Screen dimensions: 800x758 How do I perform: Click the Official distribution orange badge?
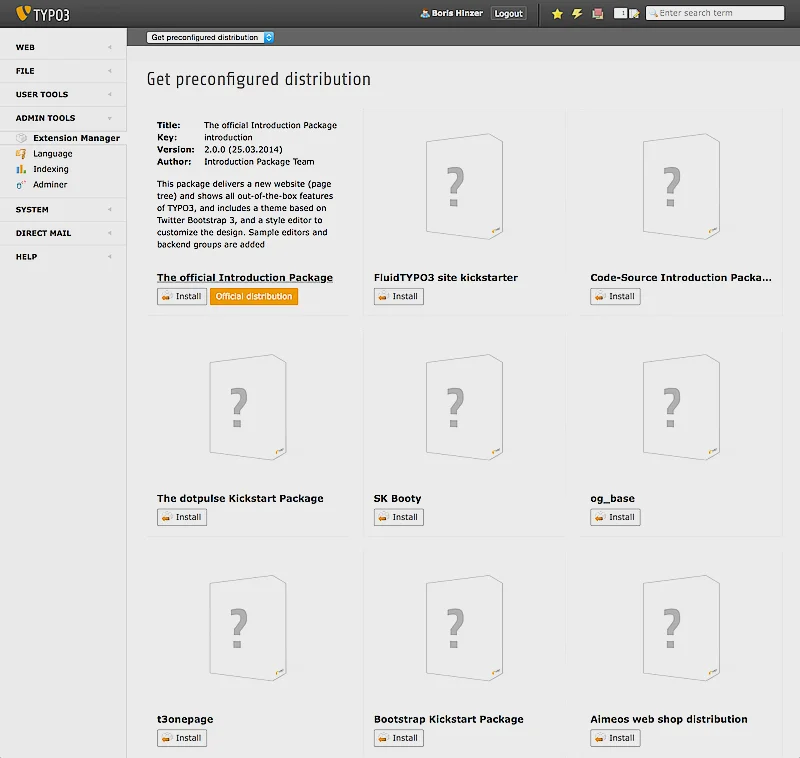click(x=254, y=296)
